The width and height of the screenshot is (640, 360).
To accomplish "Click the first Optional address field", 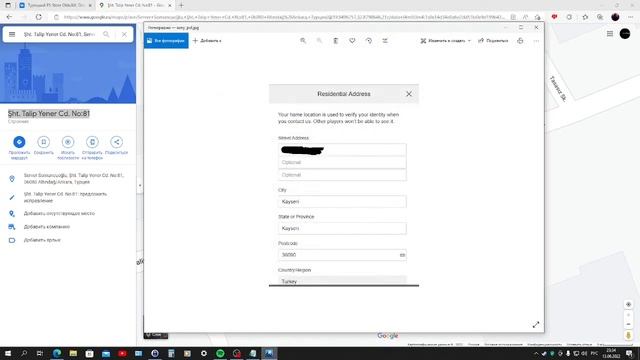I will coord(342,162).
